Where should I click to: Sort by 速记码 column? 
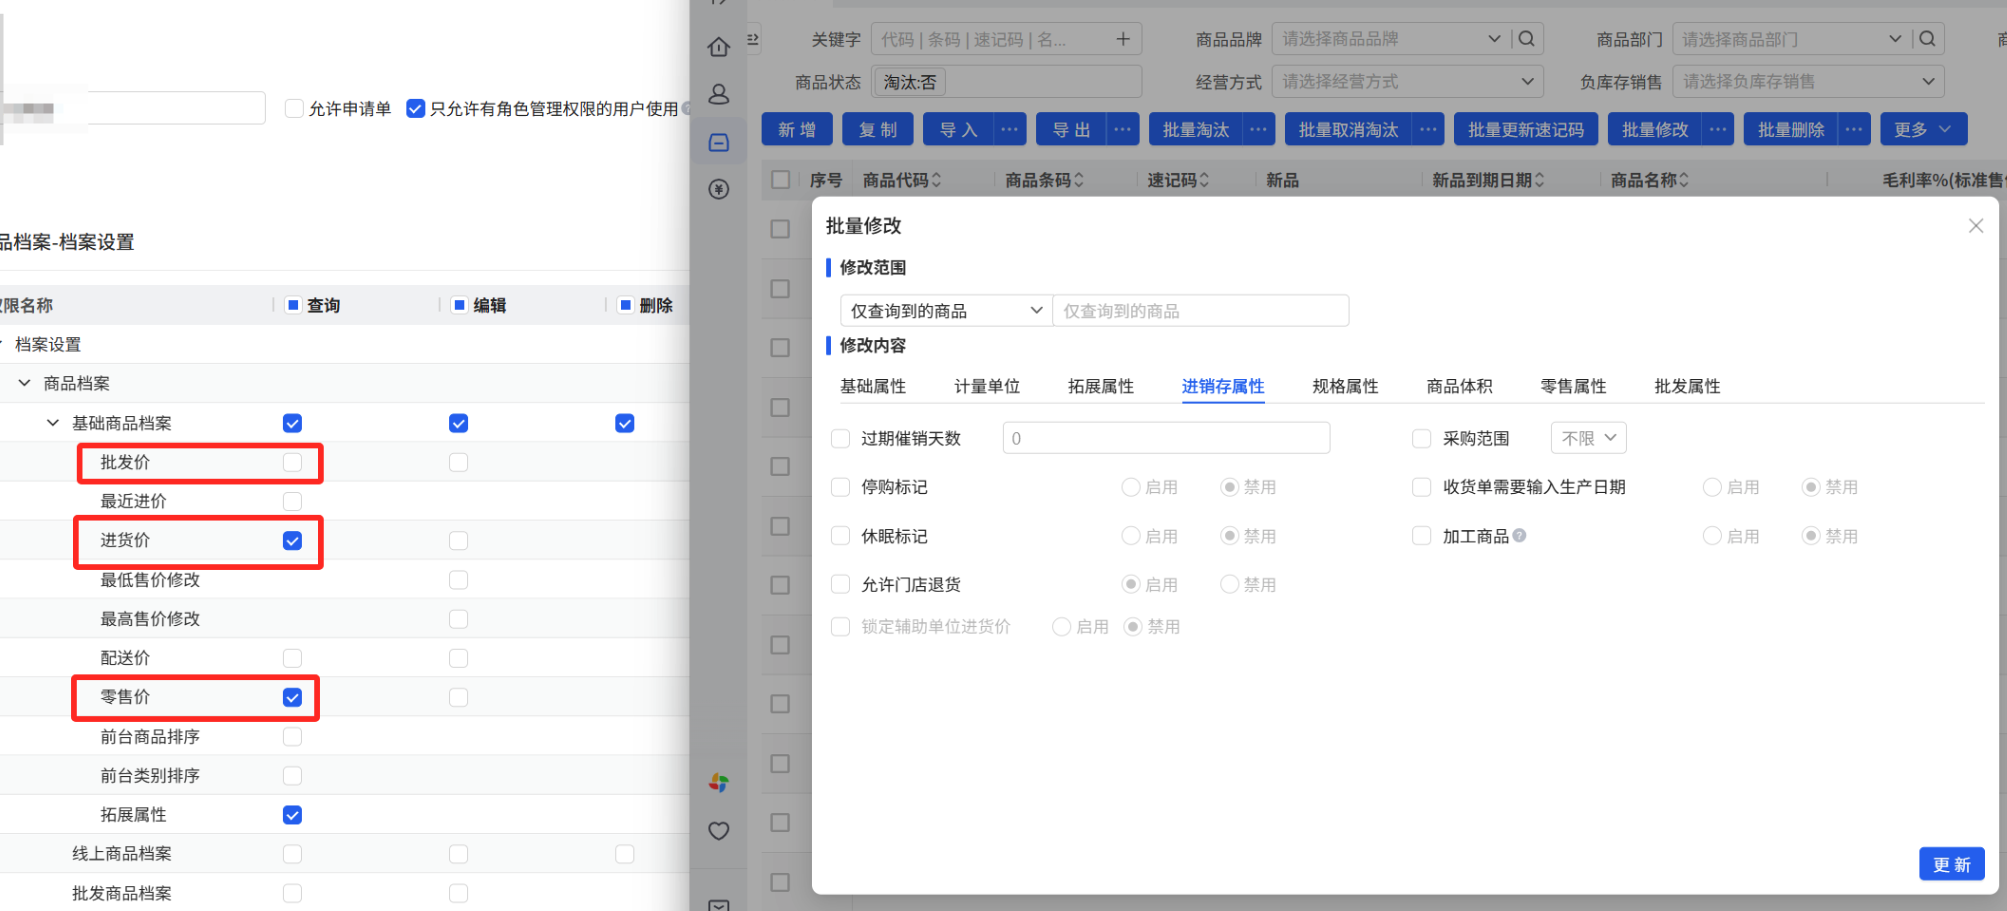click(x=1204, y=180)
